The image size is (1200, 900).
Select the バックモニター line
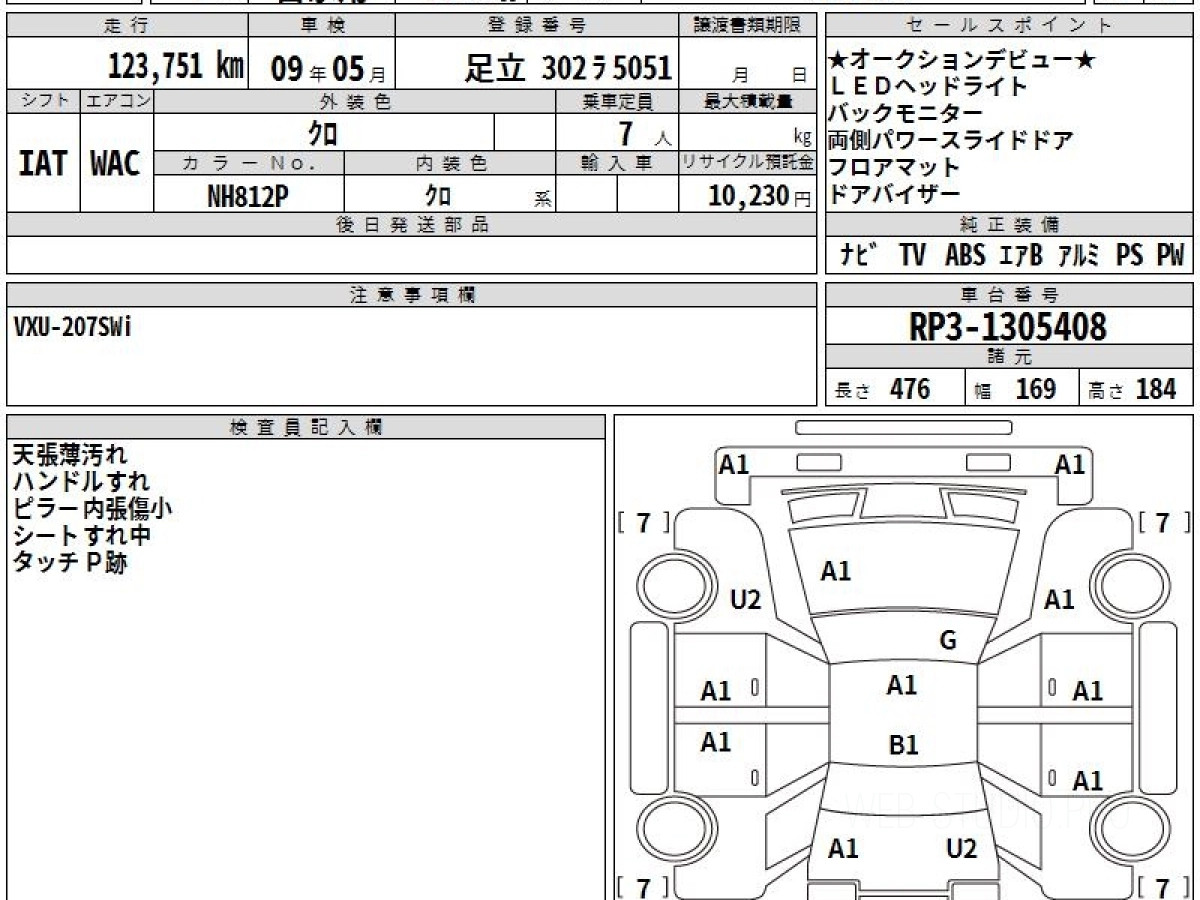pyautogui.click(x=906, y=114)
